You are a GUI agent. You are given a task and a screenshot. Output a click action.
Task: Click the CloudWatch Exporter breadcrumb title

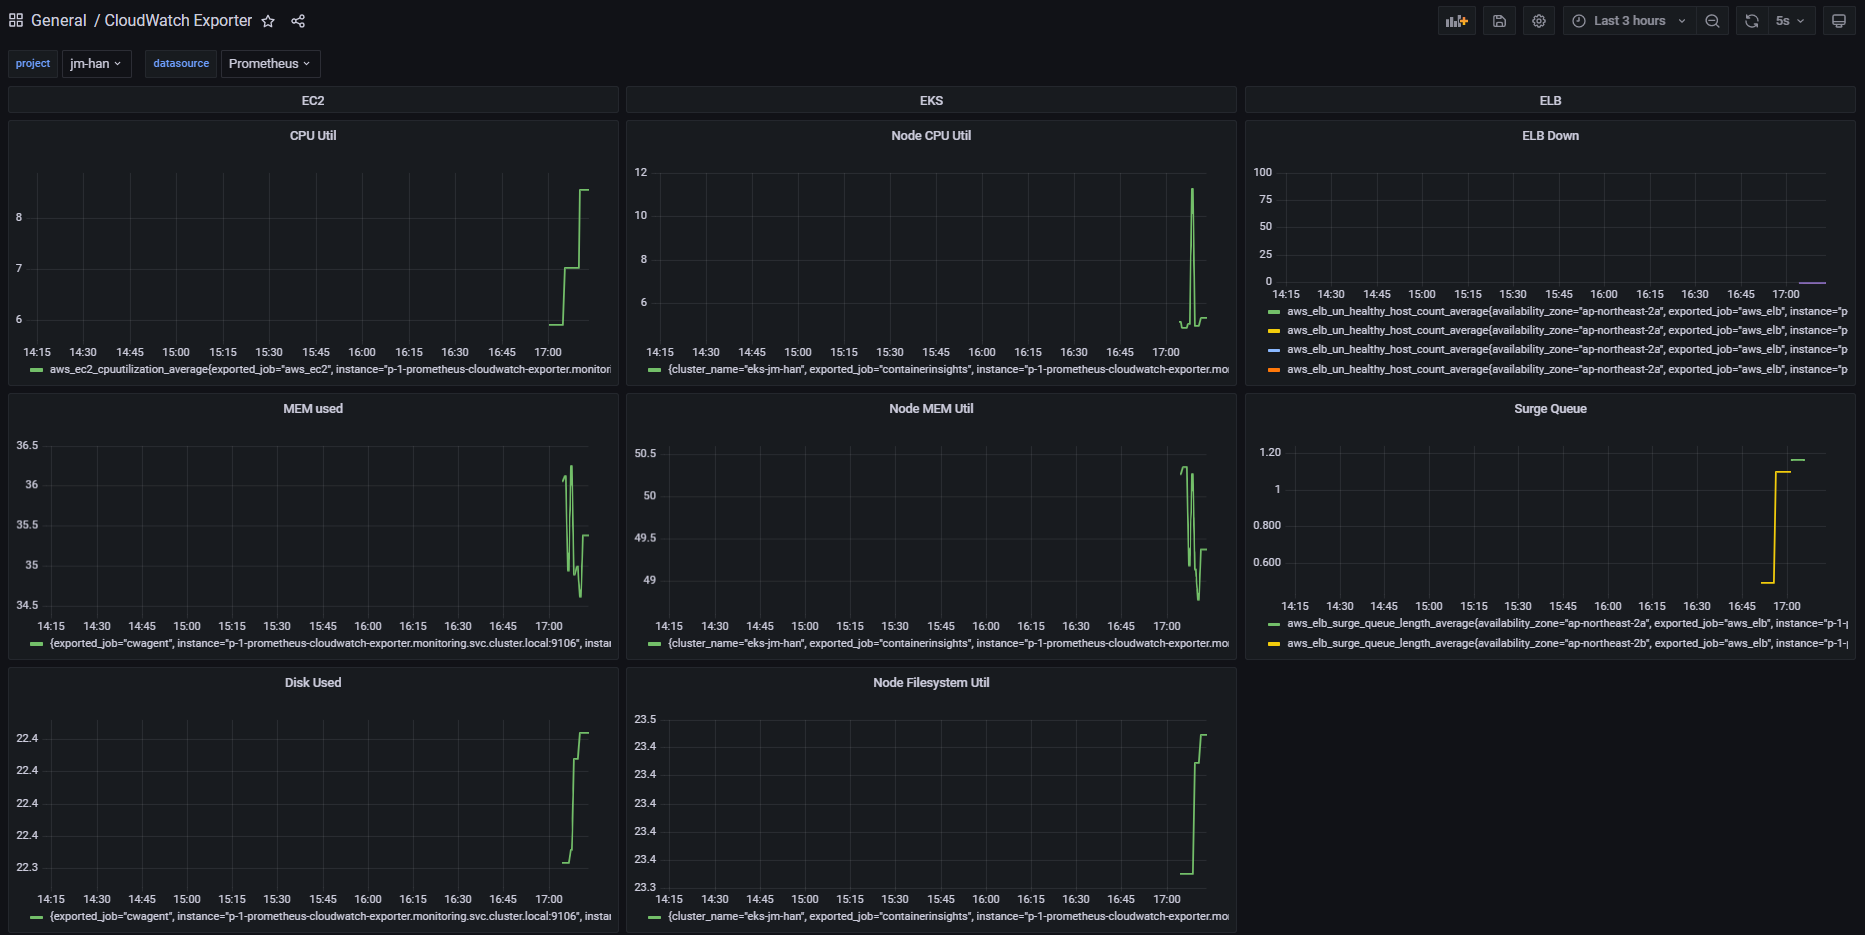[x=178, y=21]
